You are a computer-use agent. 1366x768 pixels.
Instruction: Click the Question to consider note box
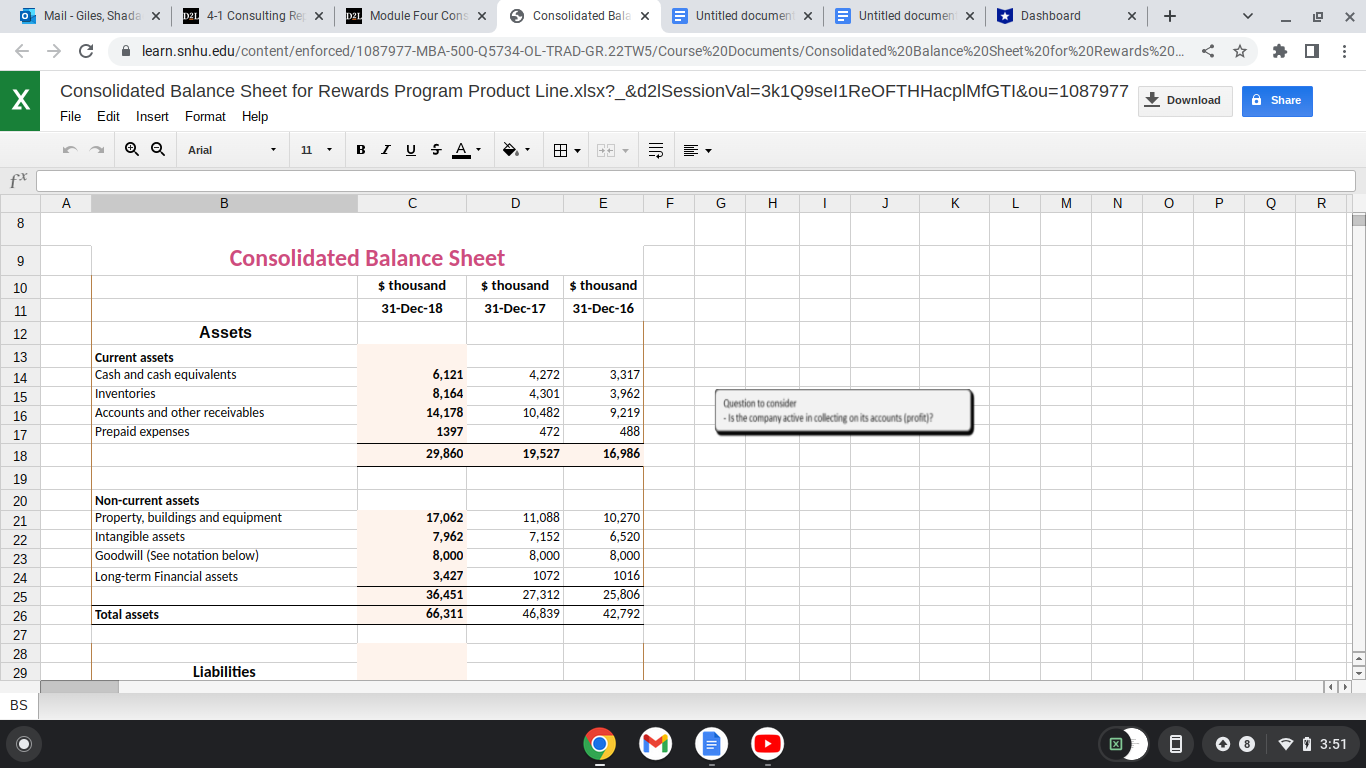click(x=843, y=411)
